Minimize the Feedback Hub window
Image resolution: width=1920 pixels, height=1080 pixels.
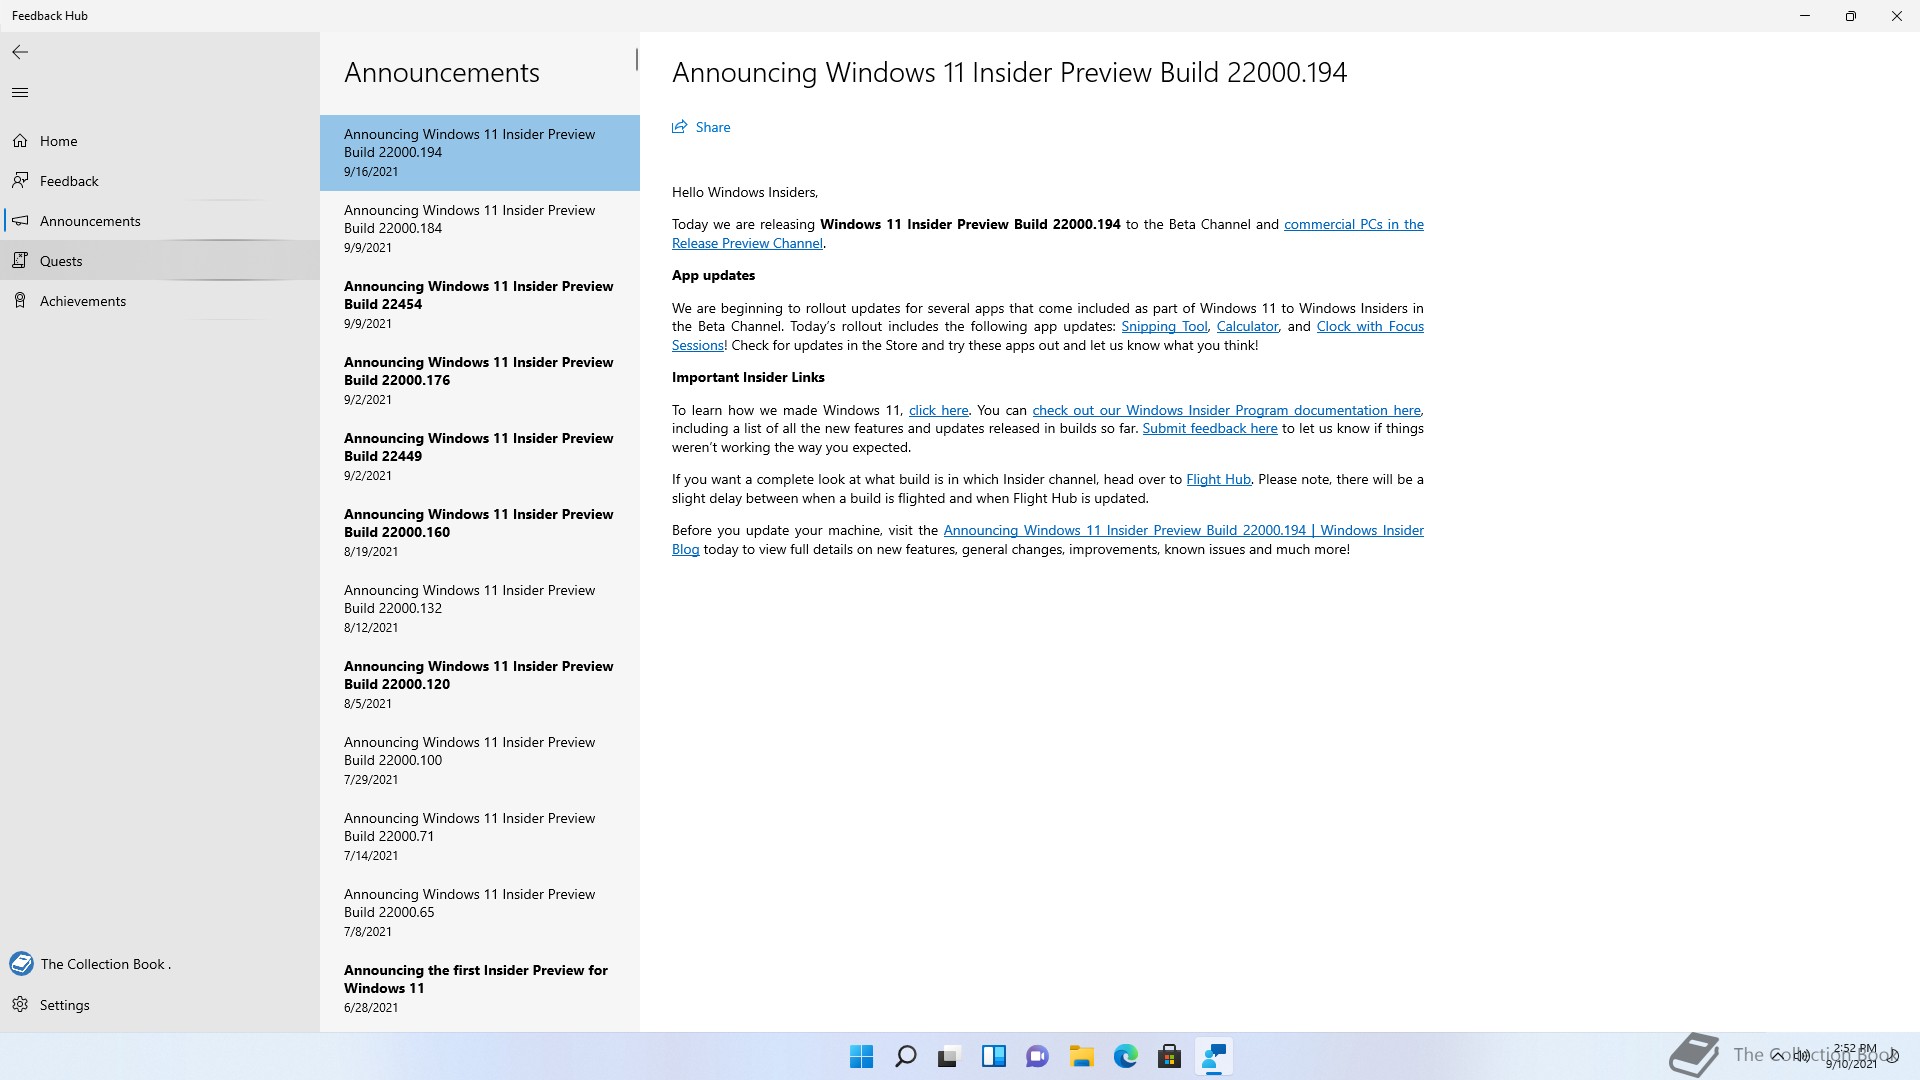(1805, 16)
